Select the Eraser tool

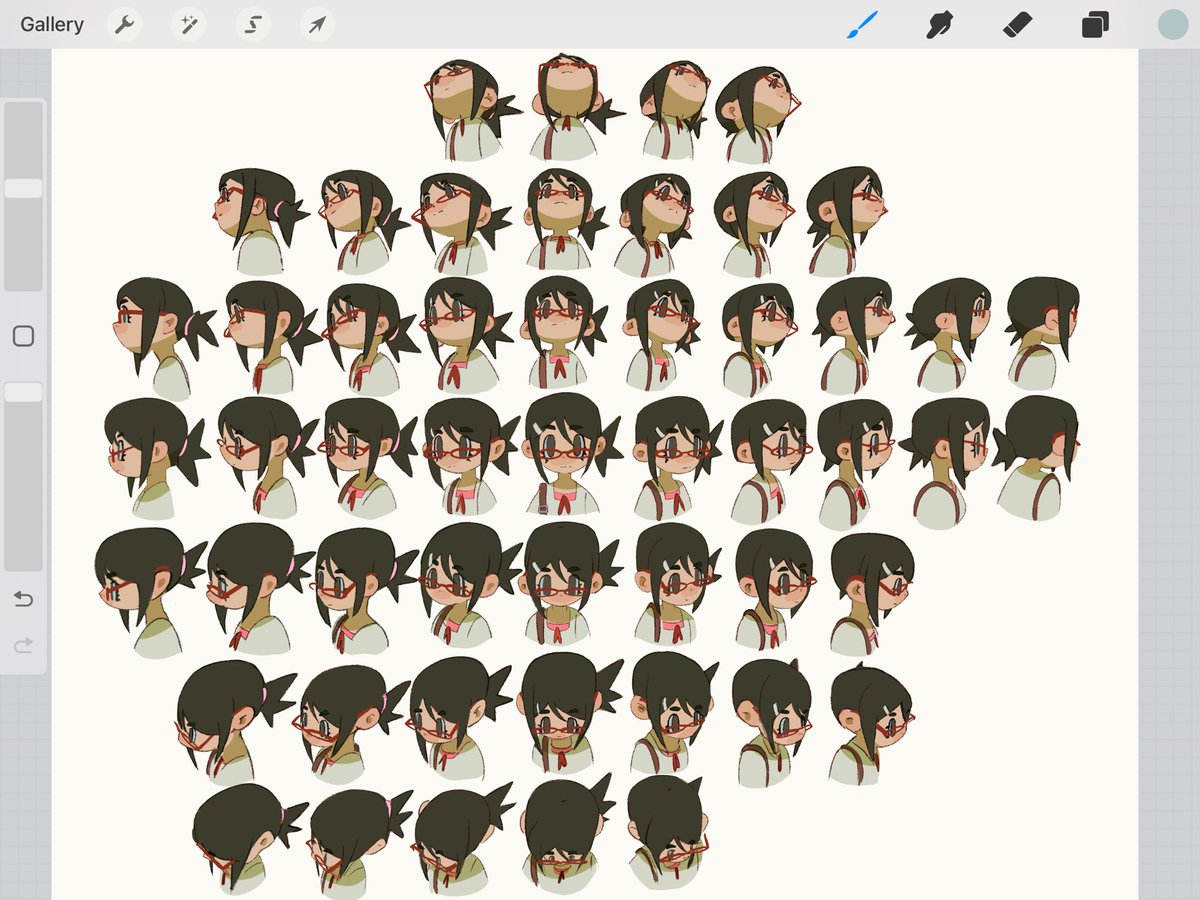point(1014,24)
